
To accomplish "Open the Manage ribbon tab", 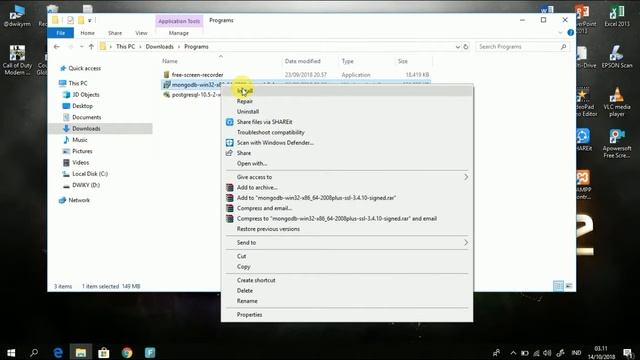I will point(179,33).
